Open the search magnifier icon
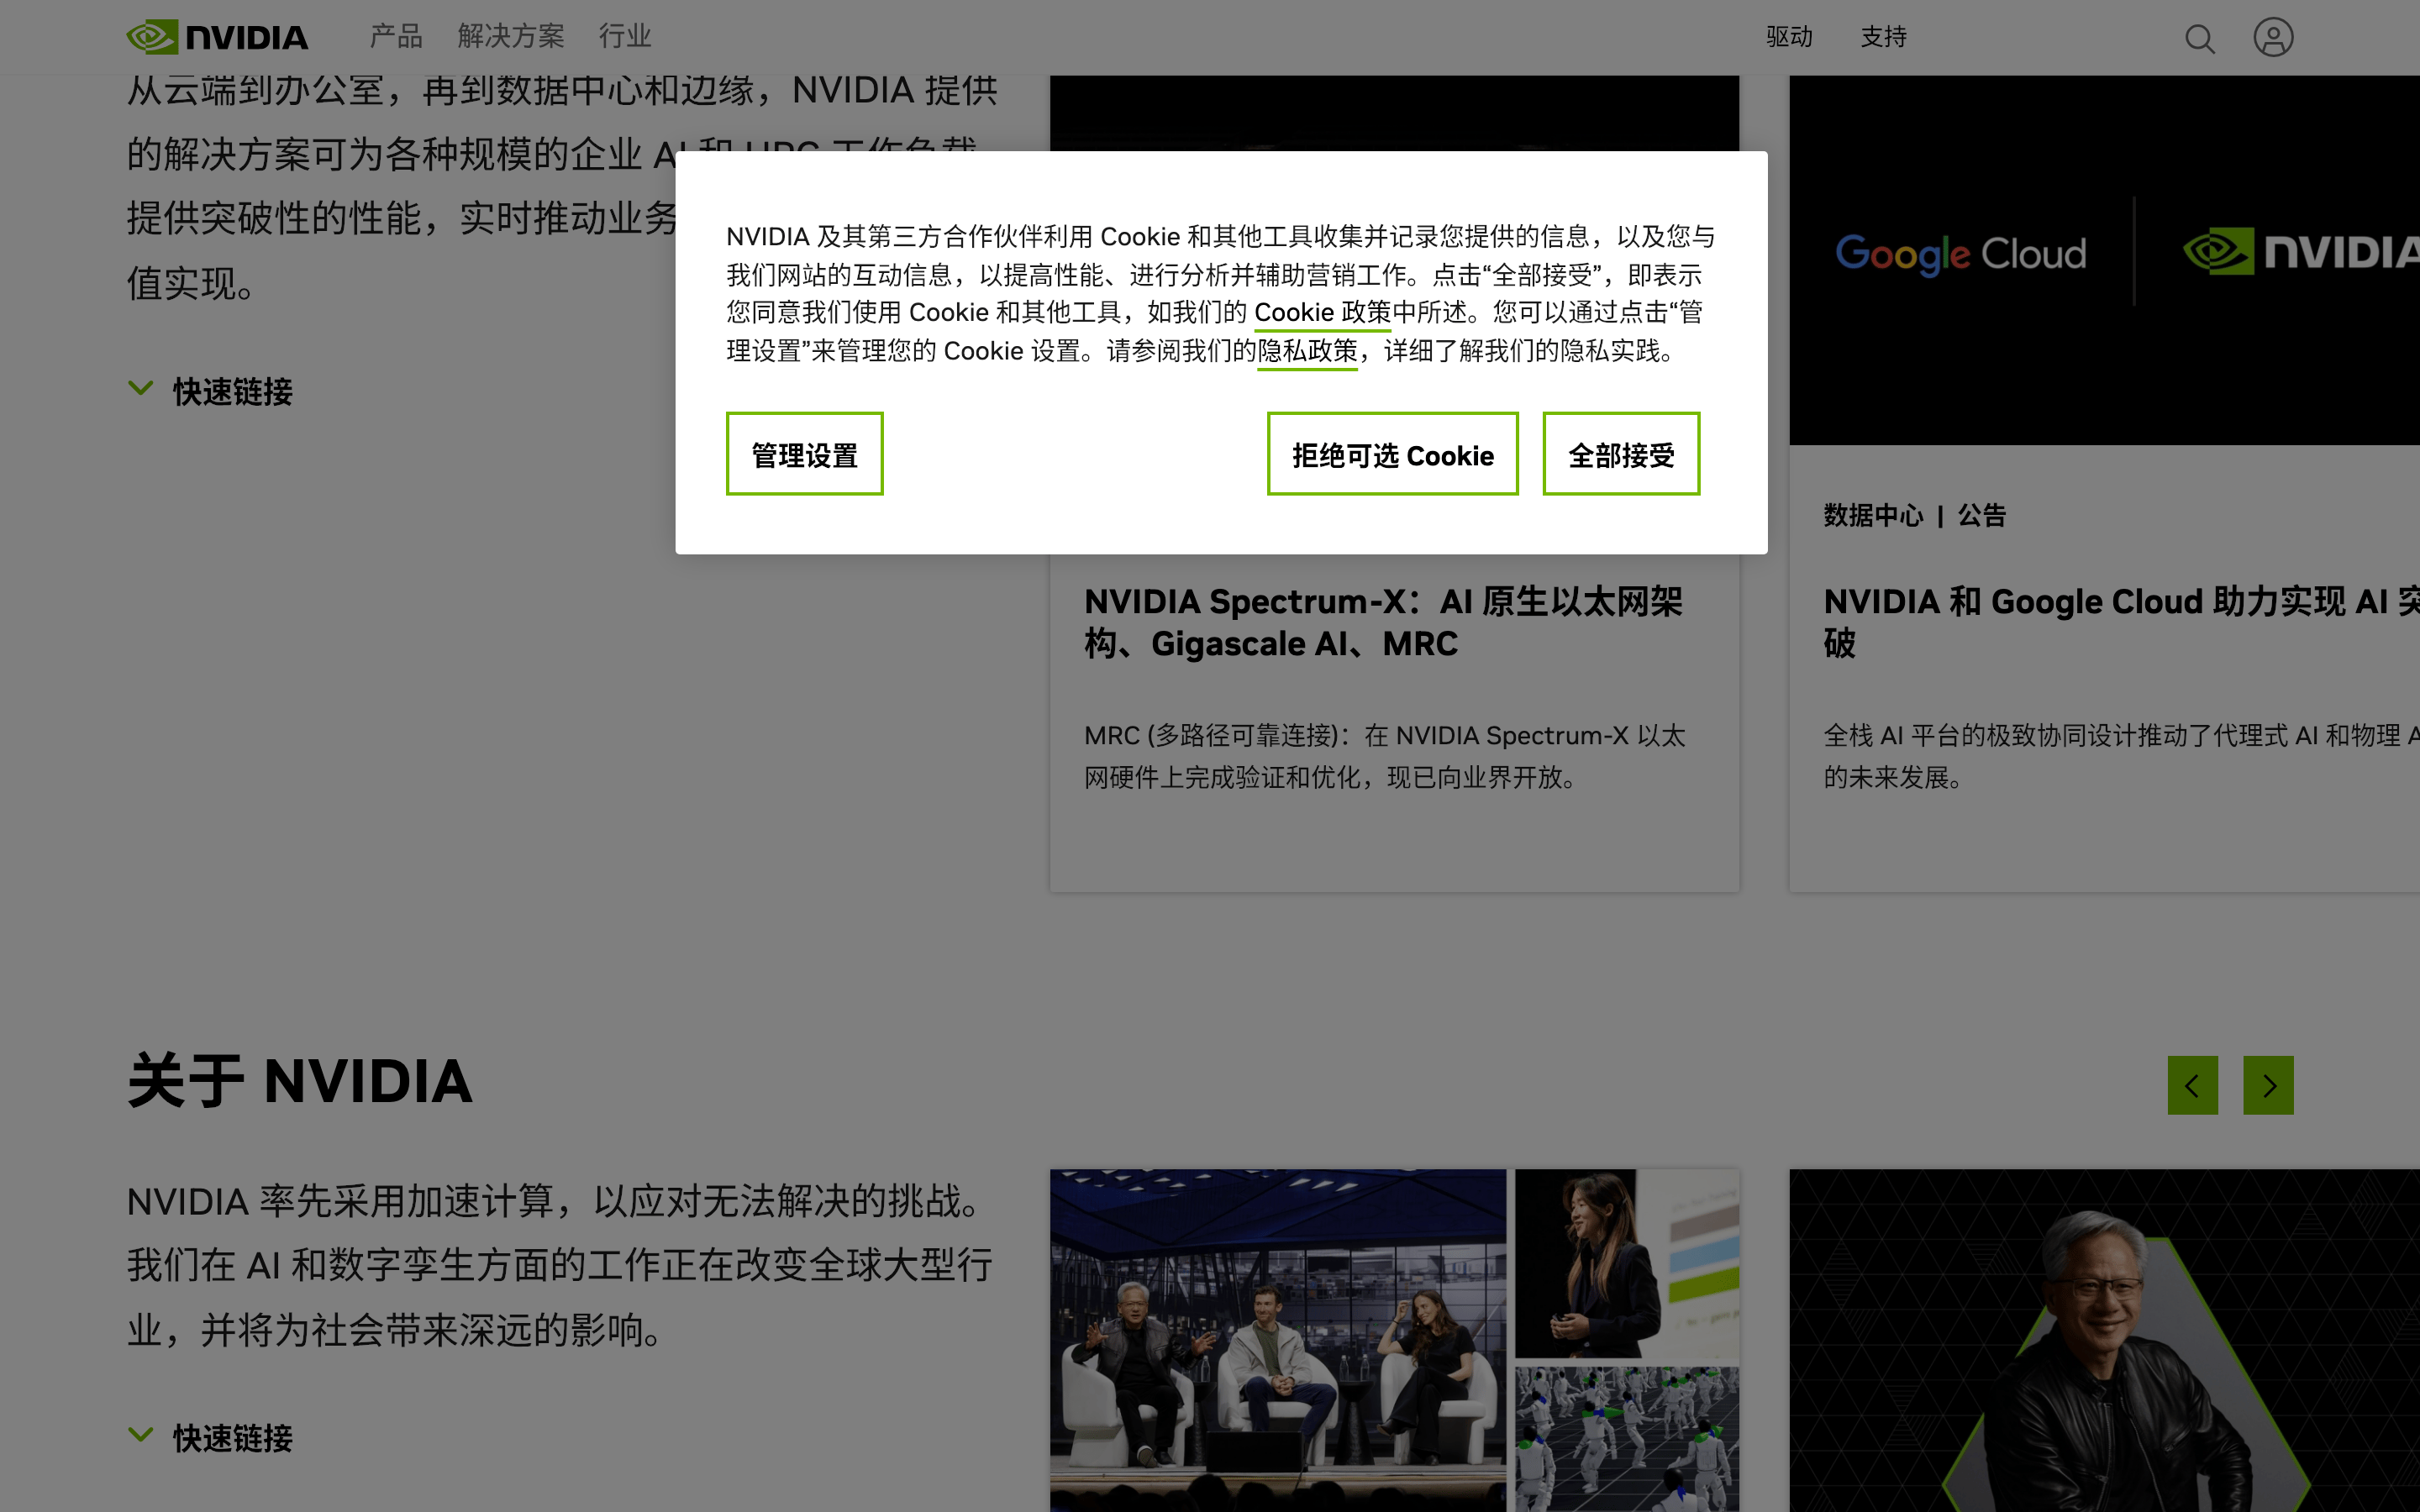The image size is (2420, 1512). [2199, 38]
